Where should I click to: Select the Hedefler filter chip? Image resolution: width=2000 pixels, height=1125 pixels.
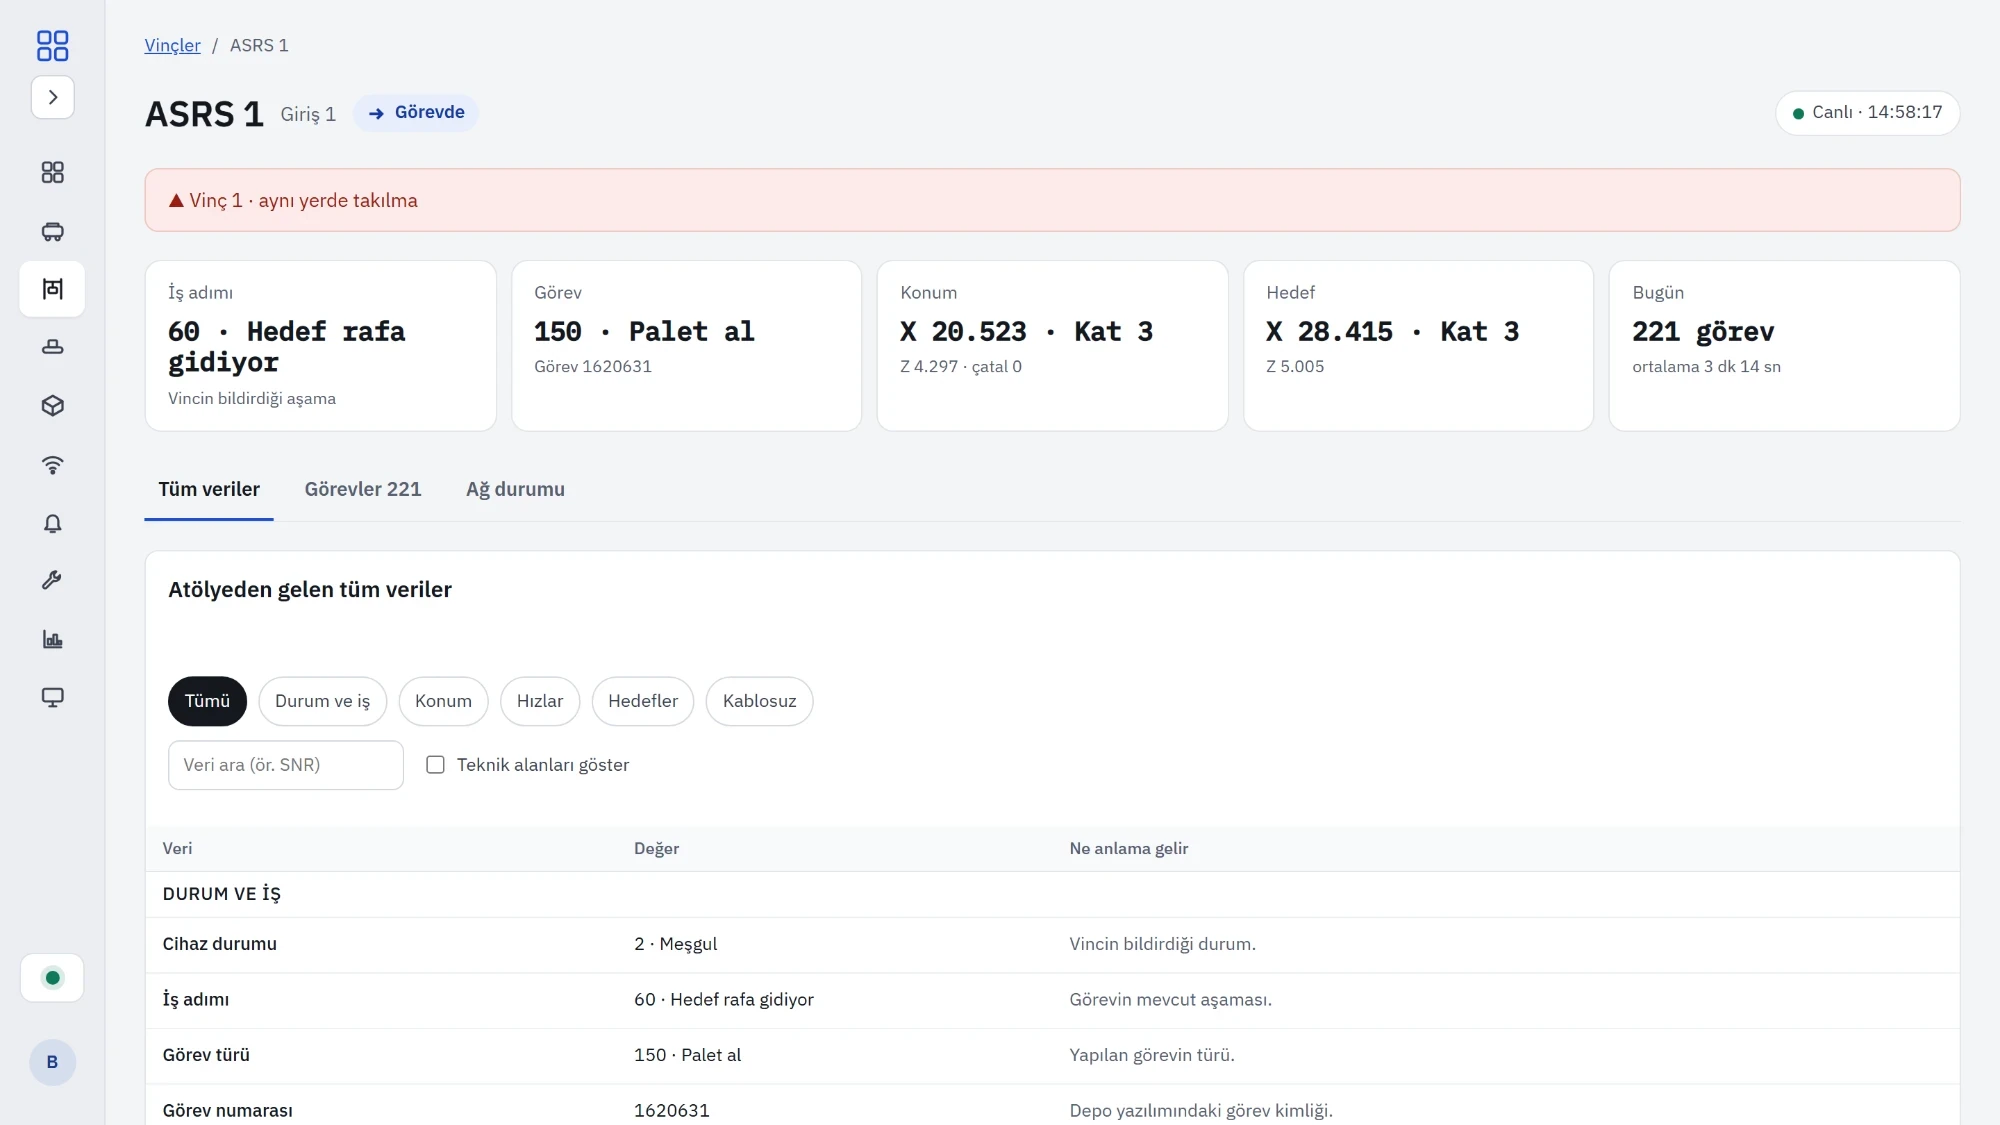click(643, 701)
